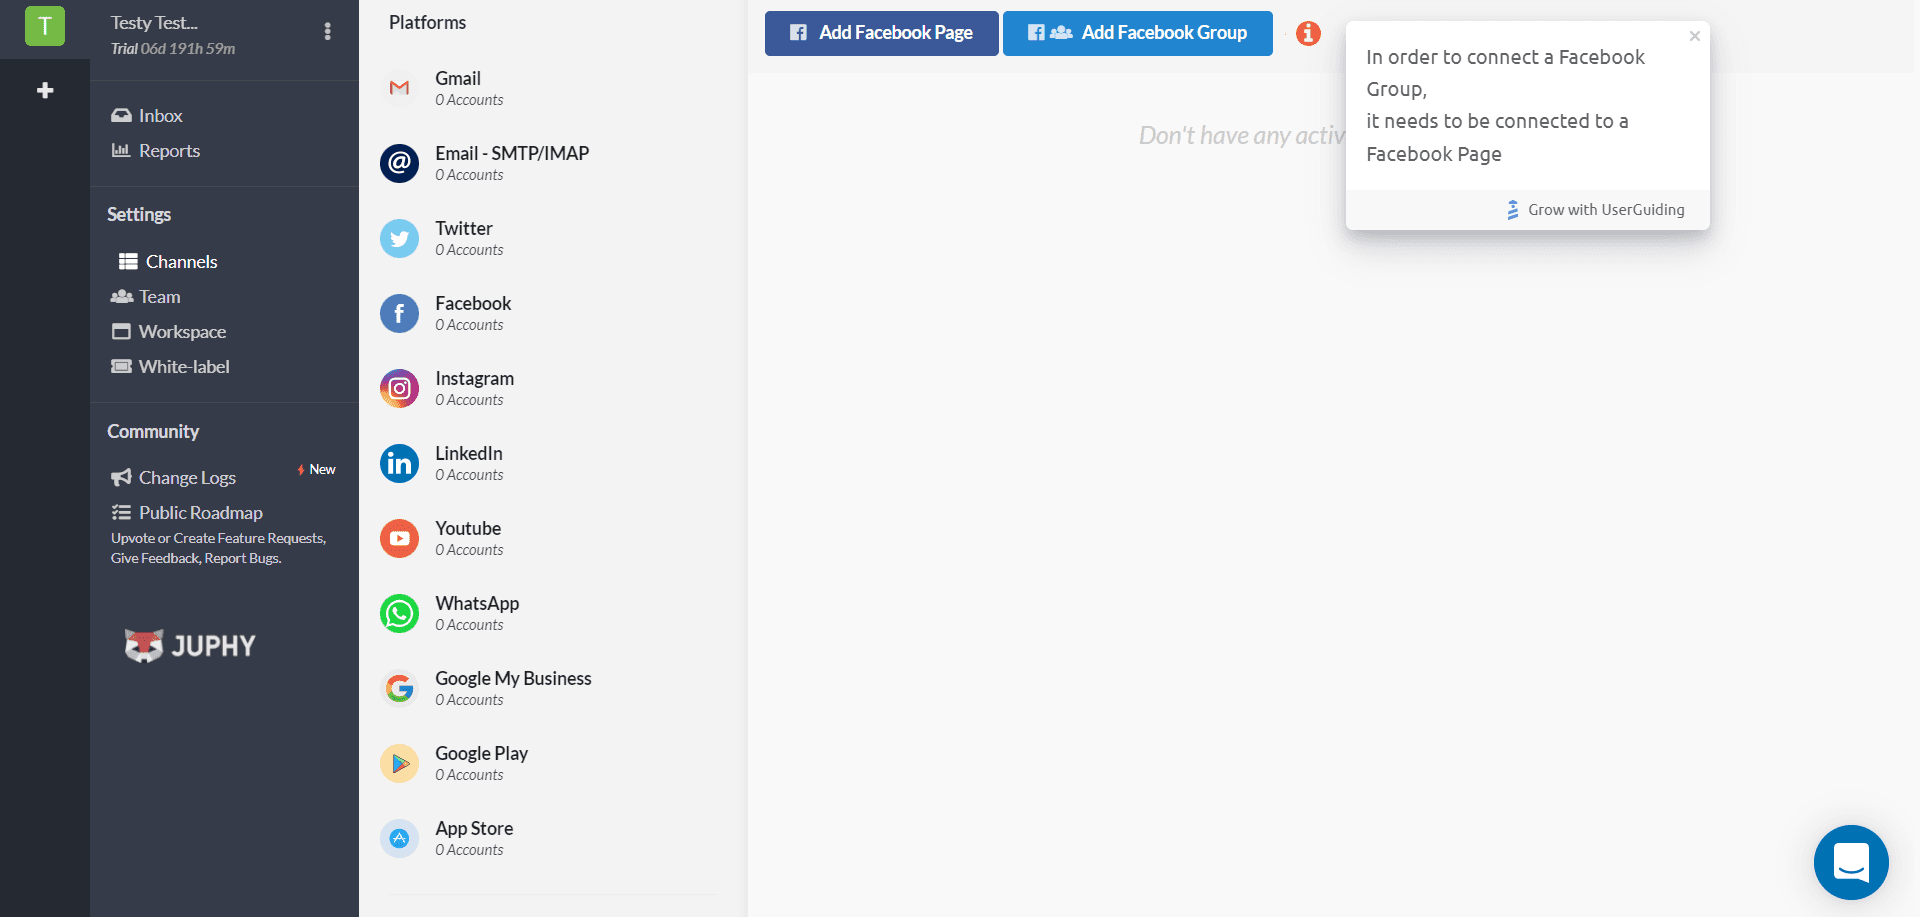Close the Facebook Group tooltip
Image resolution: width=1920 pixels, height=917 pixels.
[x=1695, y=36]
